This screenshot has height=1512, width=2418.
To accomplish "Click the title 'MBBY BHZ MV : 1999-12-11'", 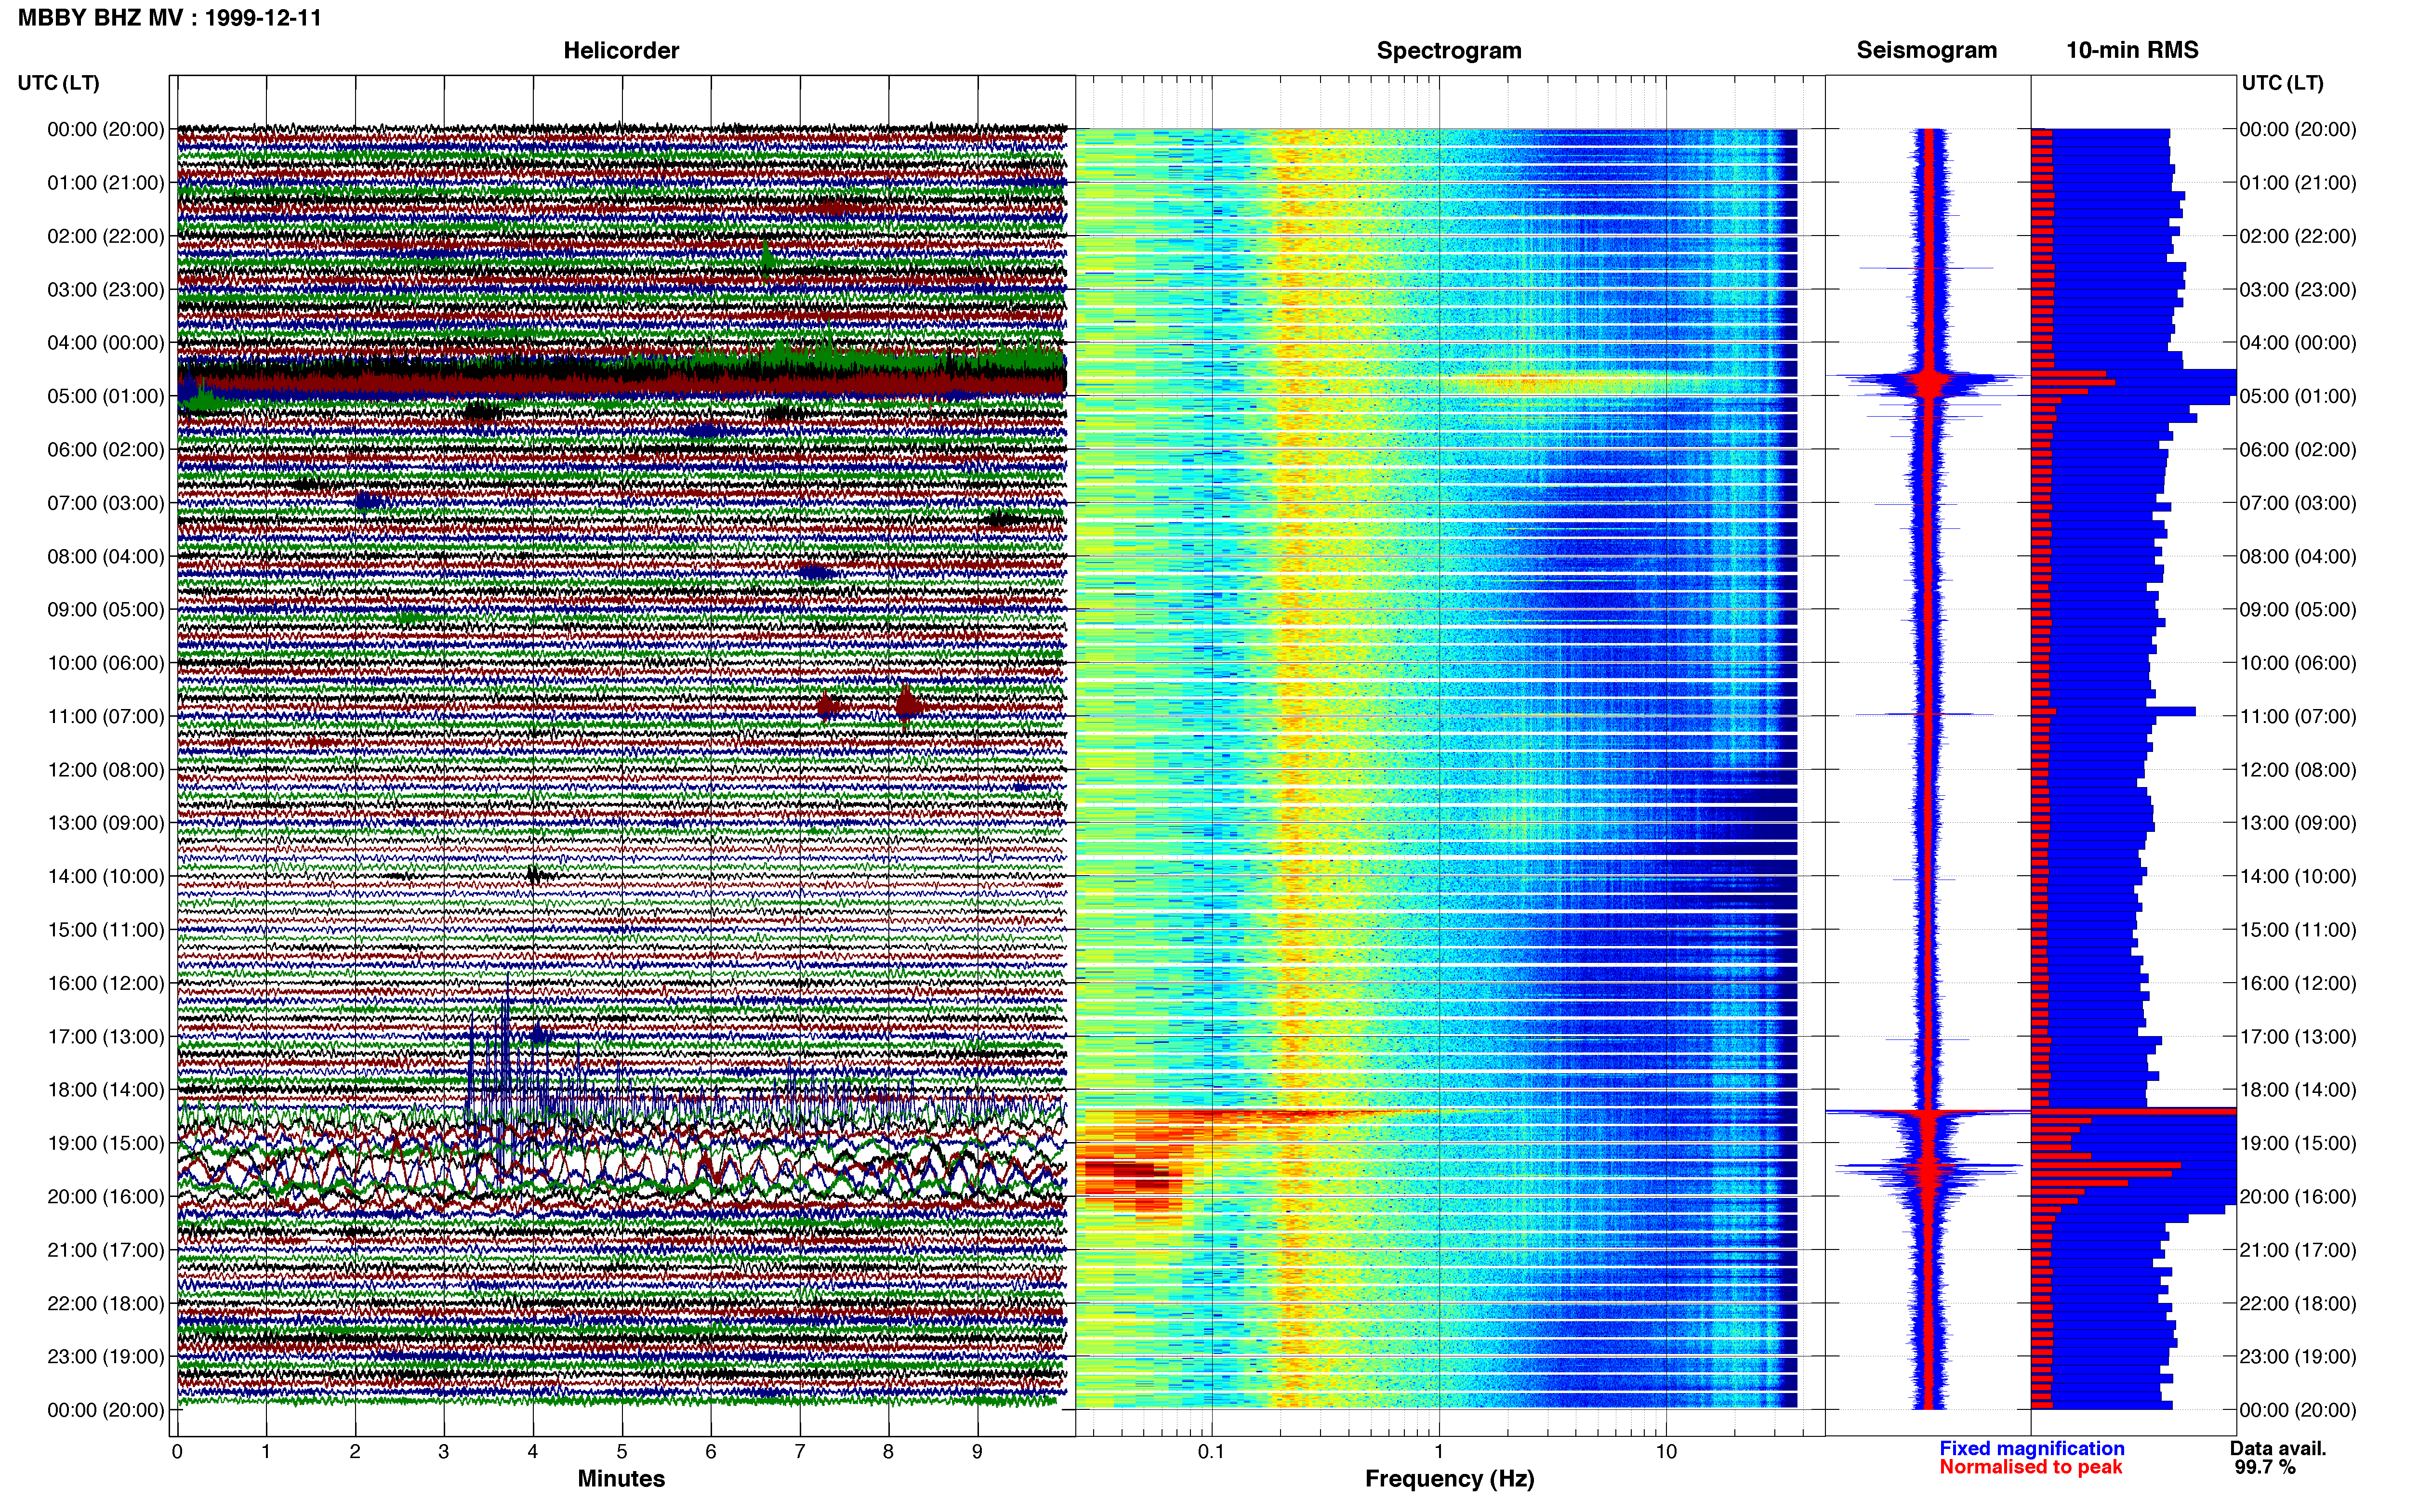I will point(170,18).
